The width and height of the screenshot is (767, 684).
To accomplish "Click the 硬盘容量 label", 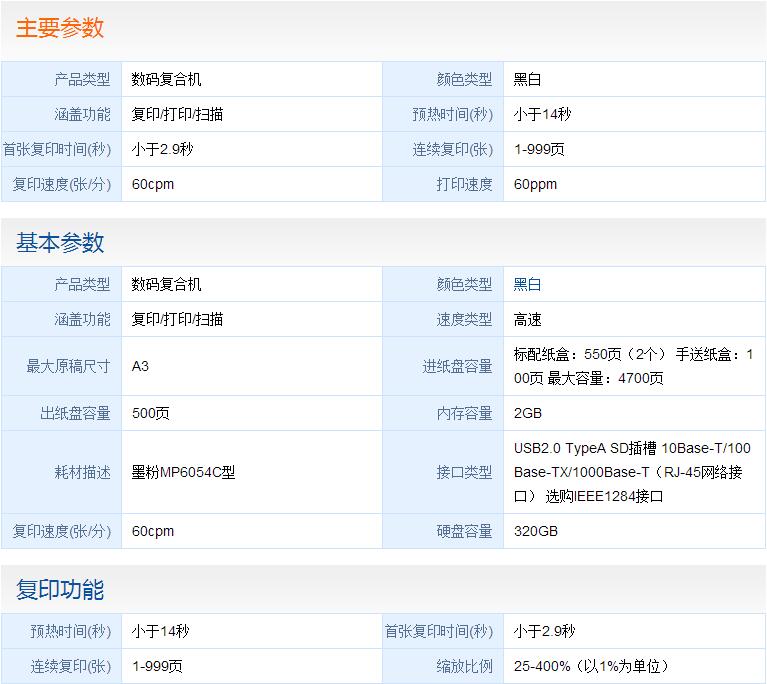I will (x=464, y=531).
